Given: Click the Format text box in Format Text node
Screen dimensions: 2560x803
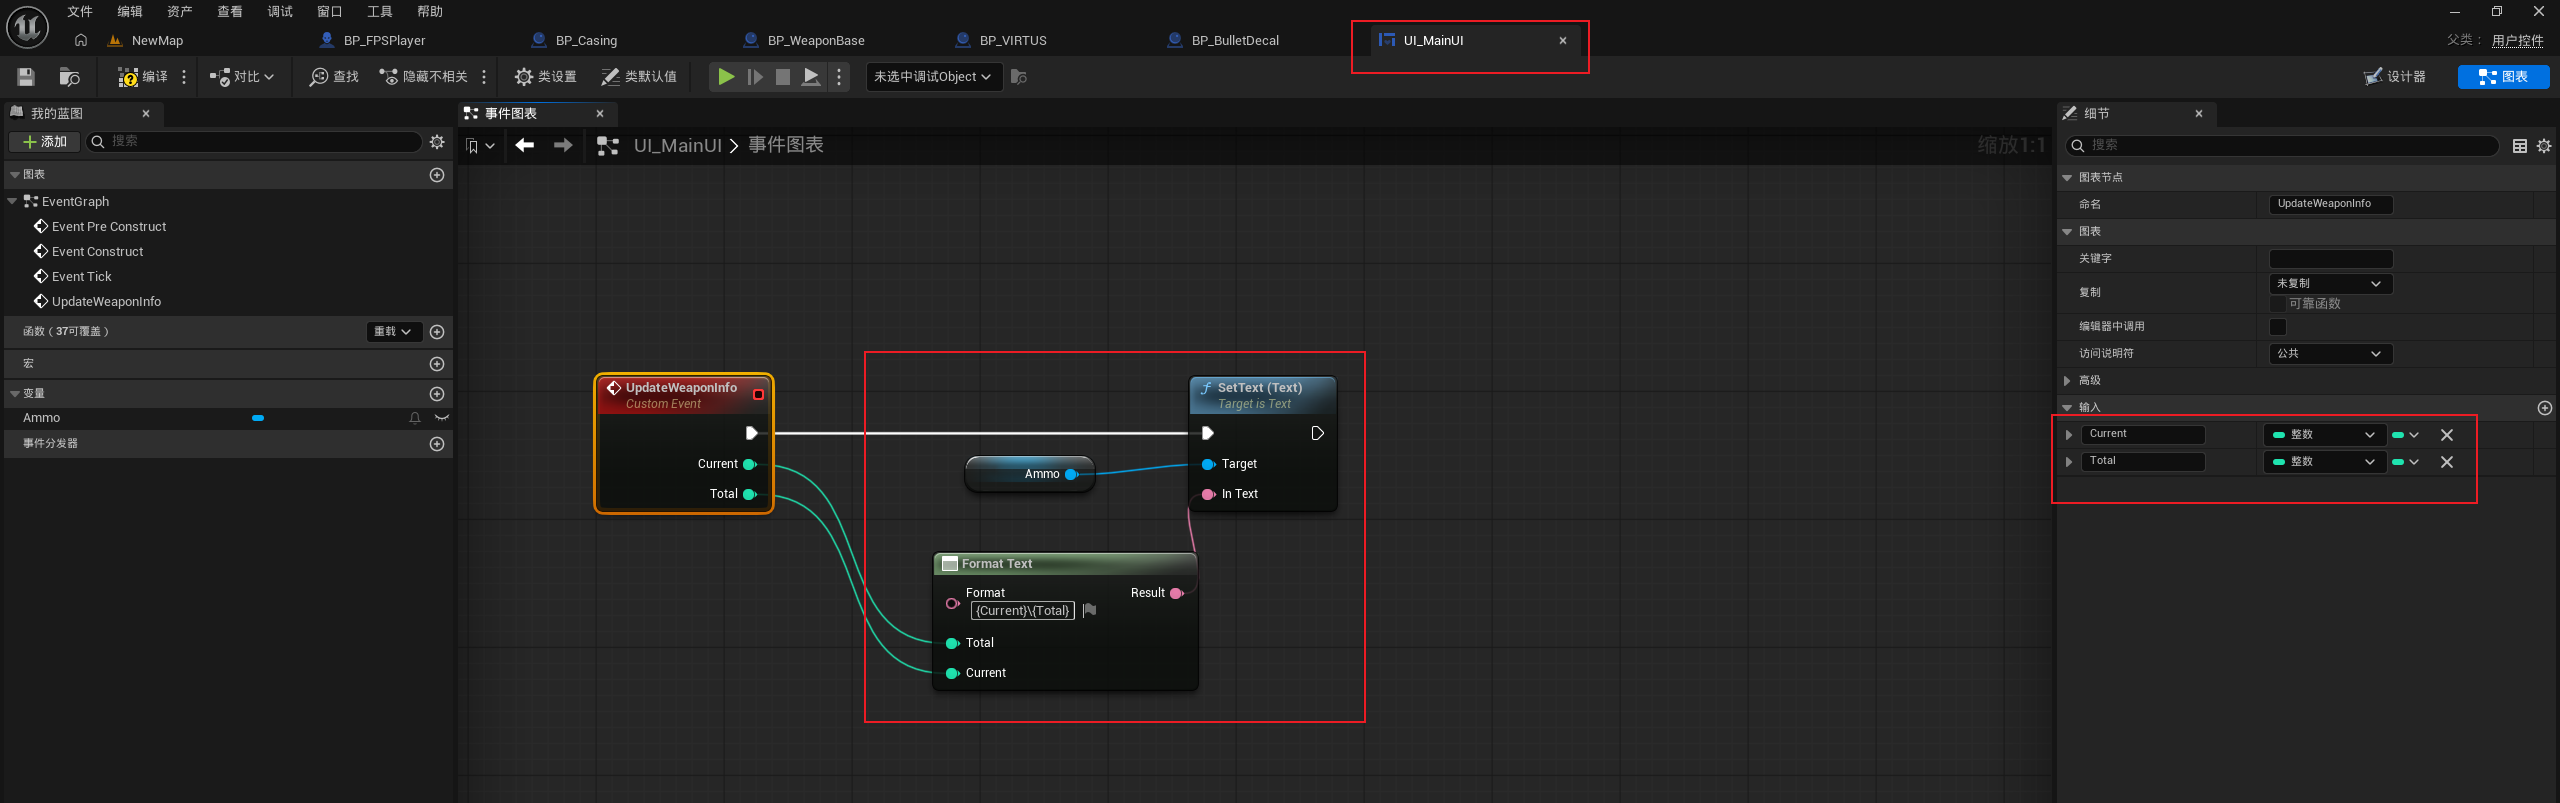Looking at the screenshot, I should pos(1022,611).
